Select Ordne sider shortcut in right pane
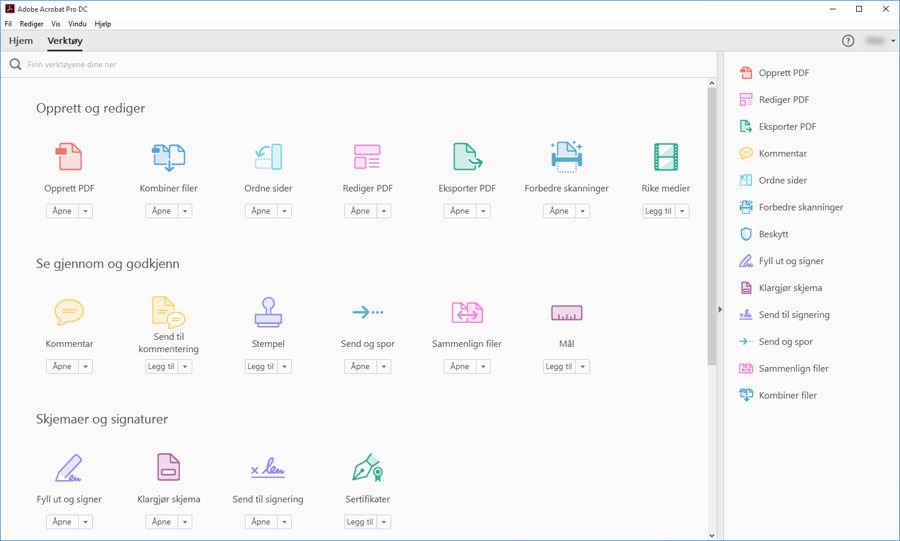 tap(773, 180)
